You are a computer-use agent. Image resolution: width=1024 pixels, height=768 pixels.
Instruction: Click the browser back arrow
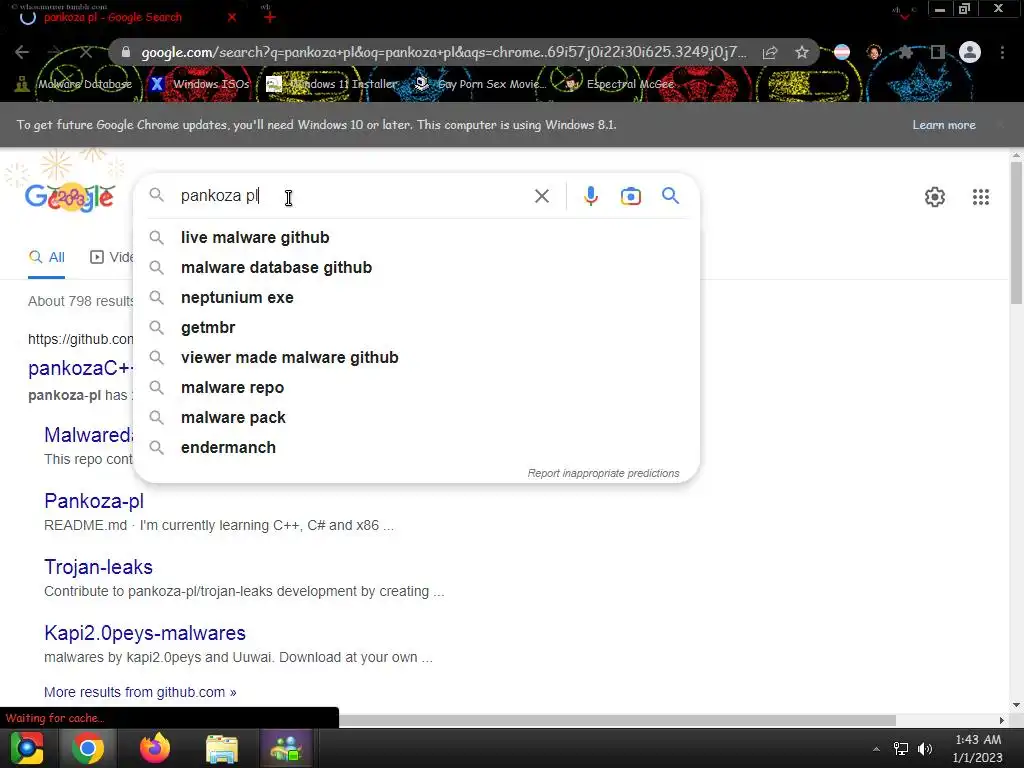pyautogui.click(x=22, y=52)
